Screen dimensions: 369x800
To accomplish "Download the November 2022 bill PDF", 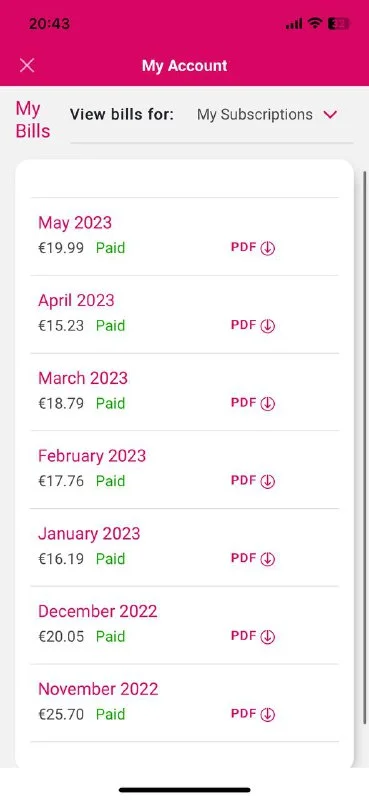I will click(253, 714).
